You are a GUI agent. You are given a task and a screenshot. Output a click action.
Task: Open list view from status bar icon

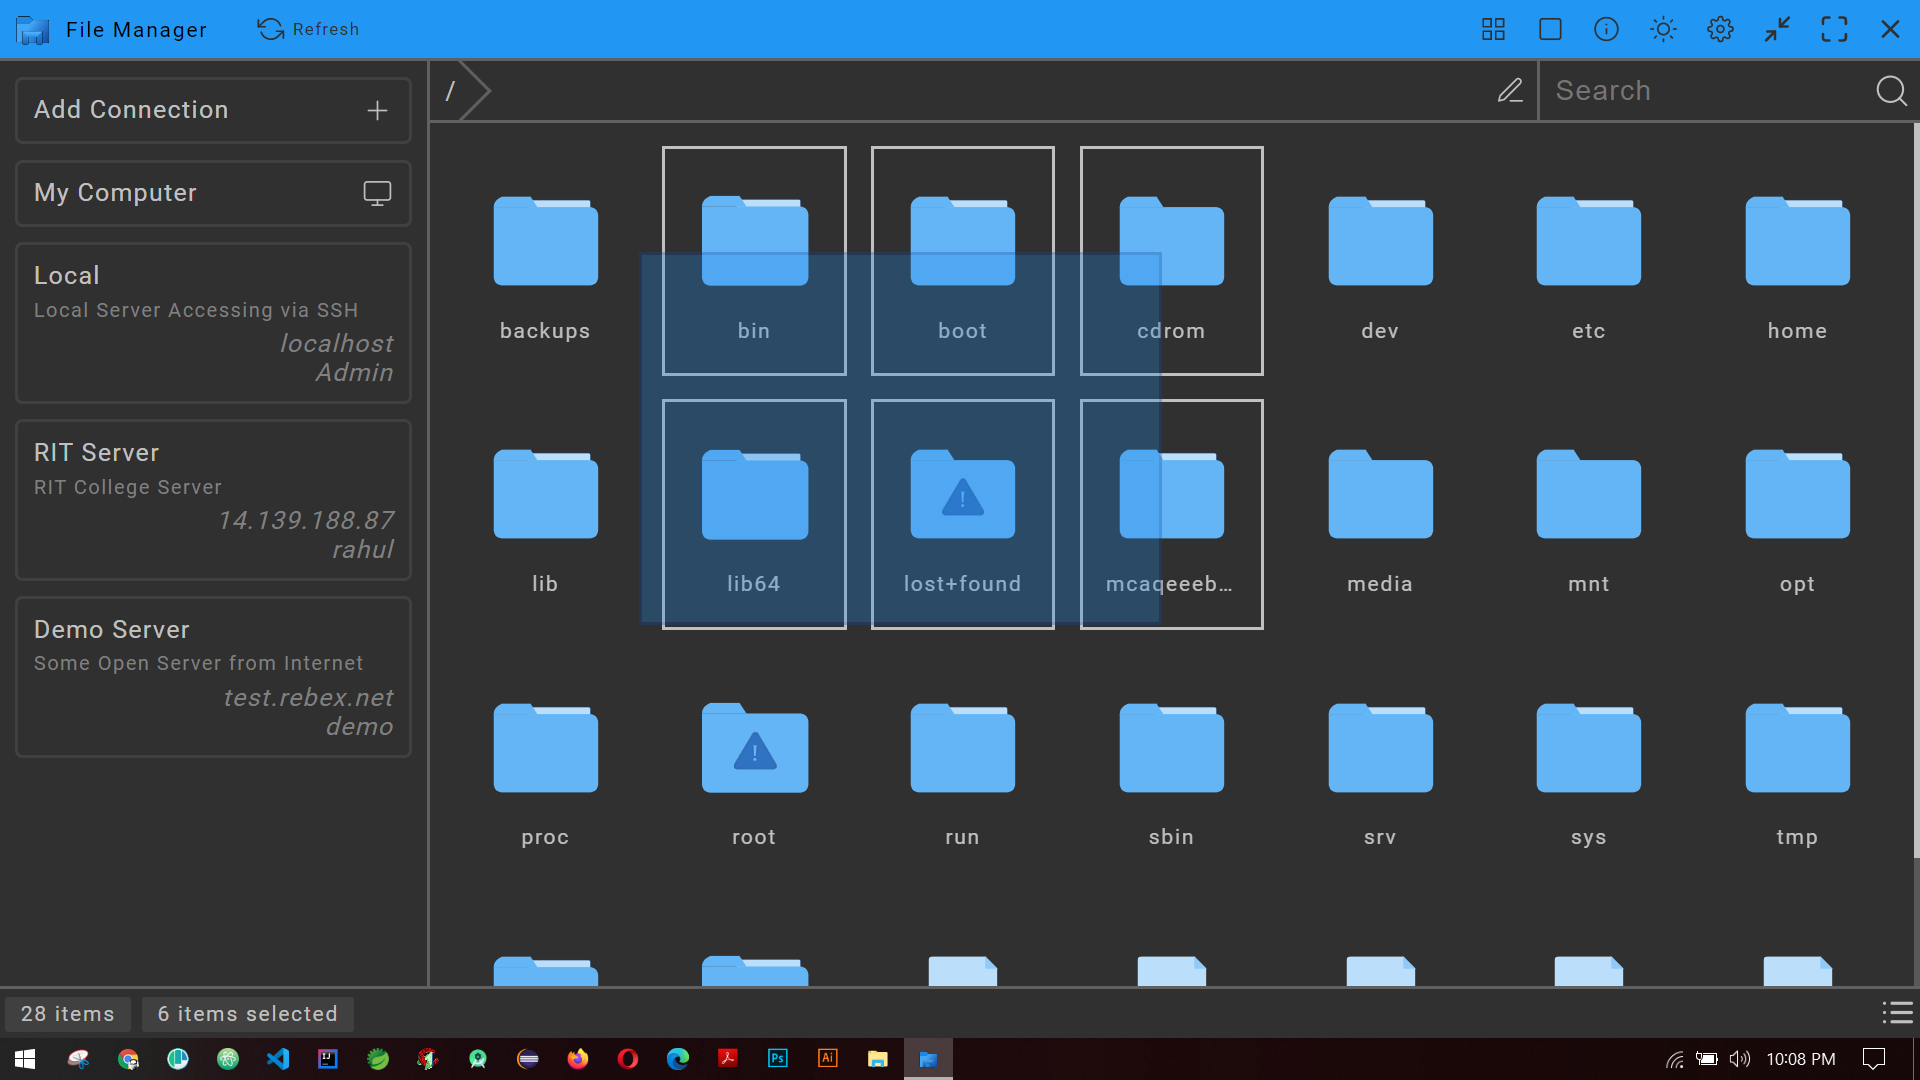tap(1897, 1013)
